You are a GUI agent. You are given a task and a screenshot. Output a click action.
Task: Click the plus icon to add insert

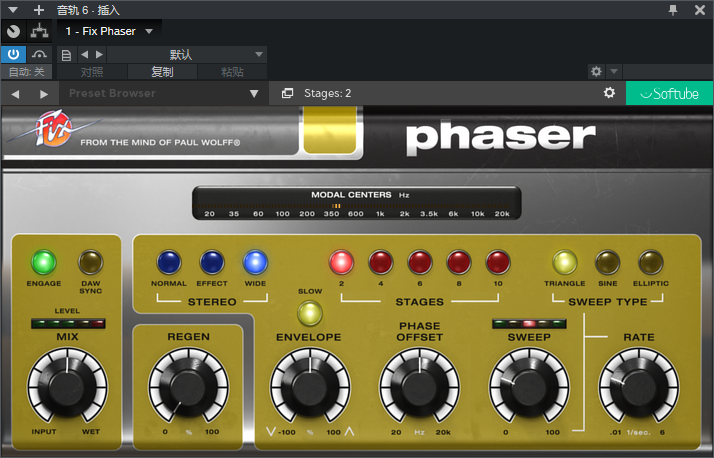[39, 10]
